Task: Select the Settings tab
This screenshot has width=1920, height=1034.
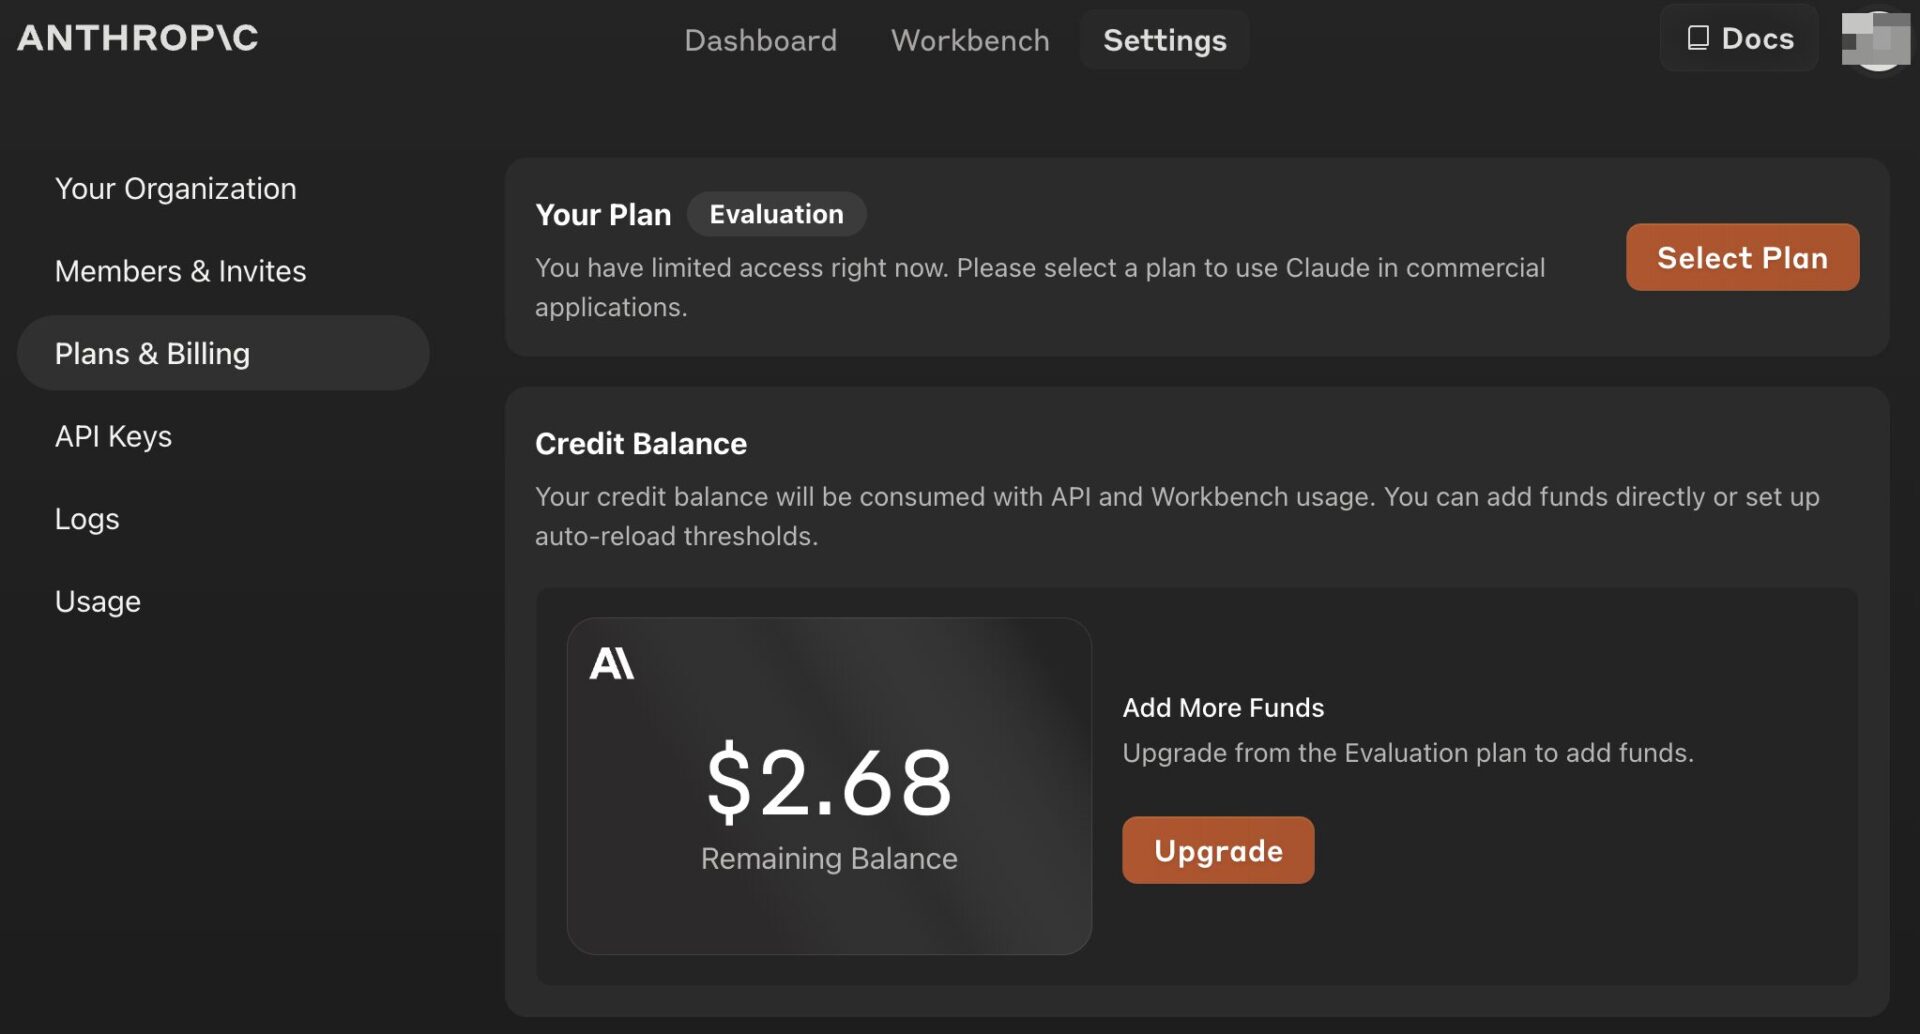Action: click(1164, 40)
